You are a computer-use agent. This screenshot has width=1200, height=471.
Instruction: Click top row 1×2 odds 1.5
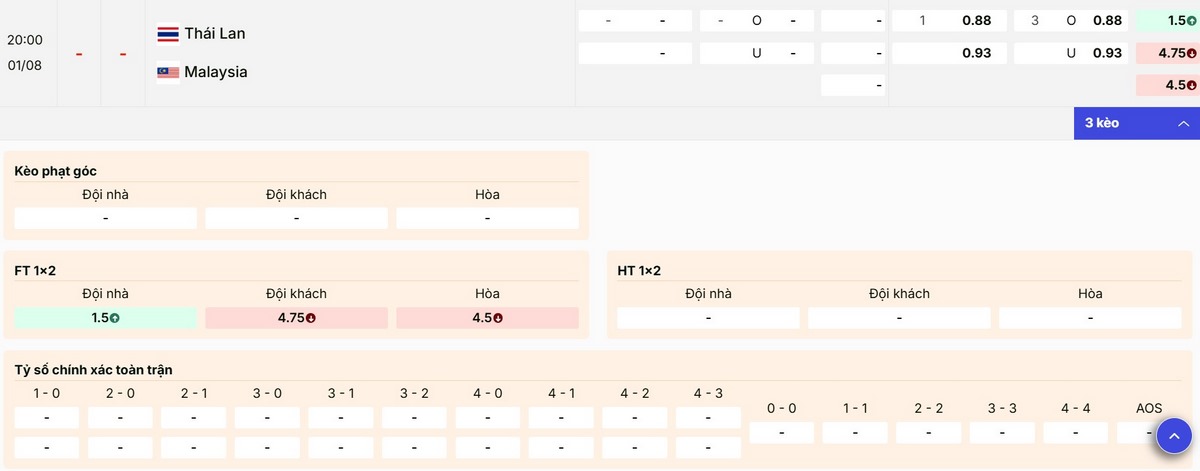point(1168,21)
